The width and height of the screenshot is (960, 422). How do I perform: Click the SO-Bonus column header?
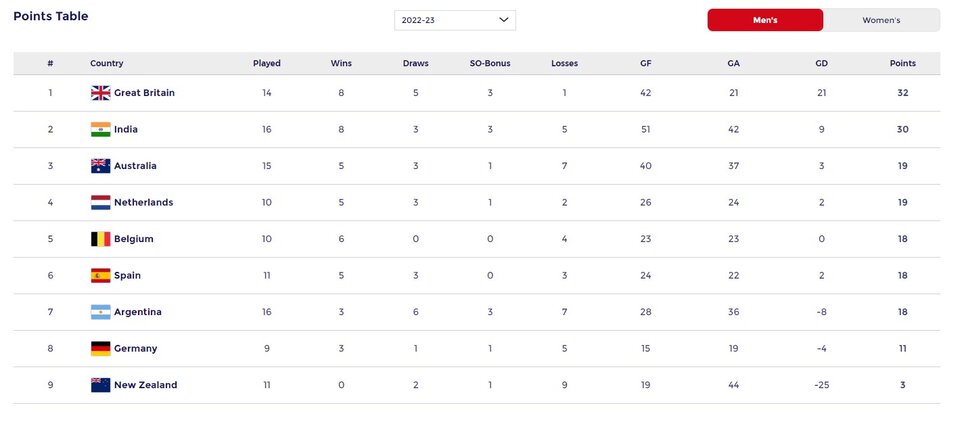490,63
